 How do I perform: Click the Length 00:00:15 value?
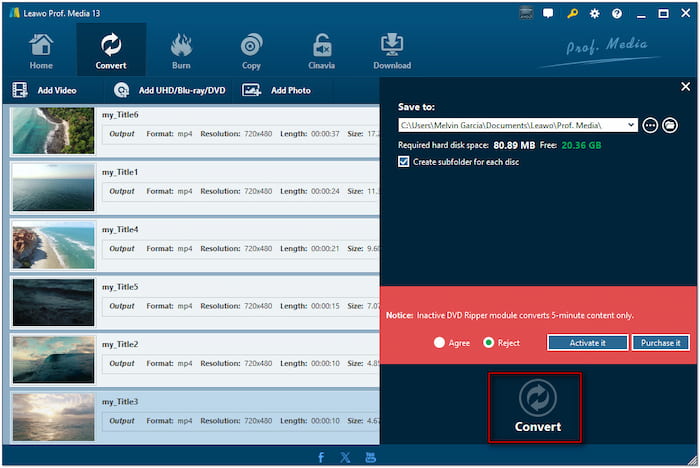(325, 306)
